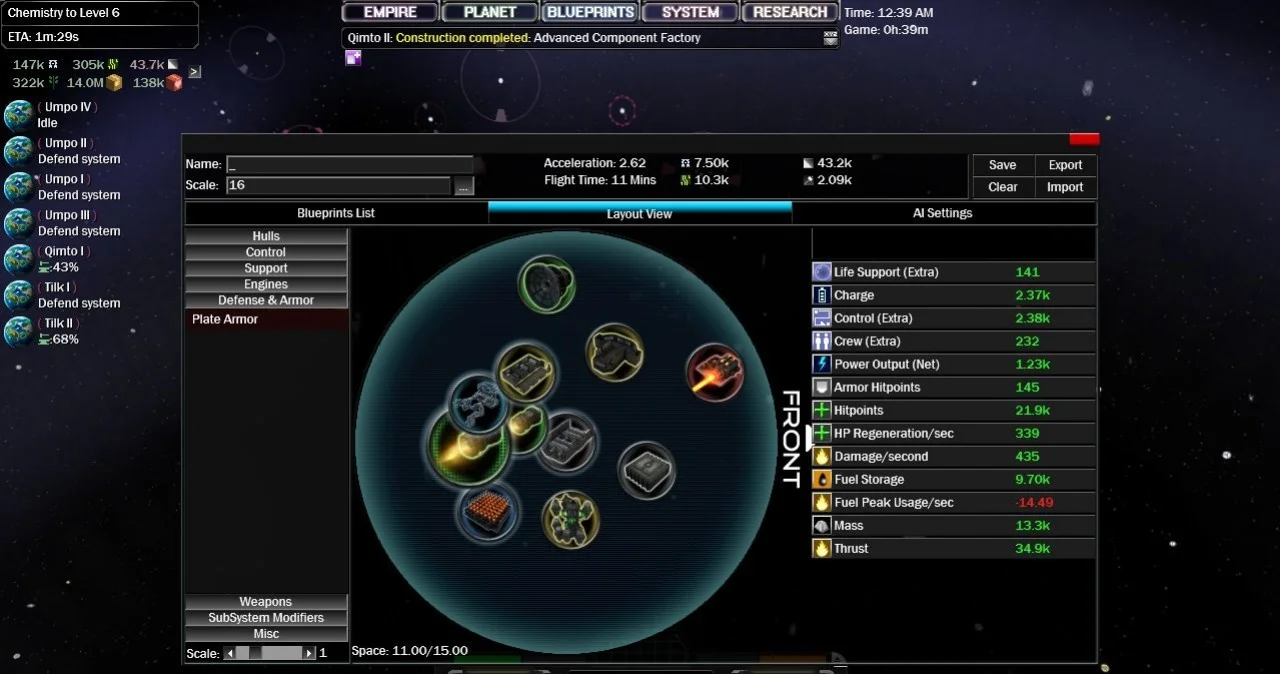Expand the Control category

click(266, 252)
